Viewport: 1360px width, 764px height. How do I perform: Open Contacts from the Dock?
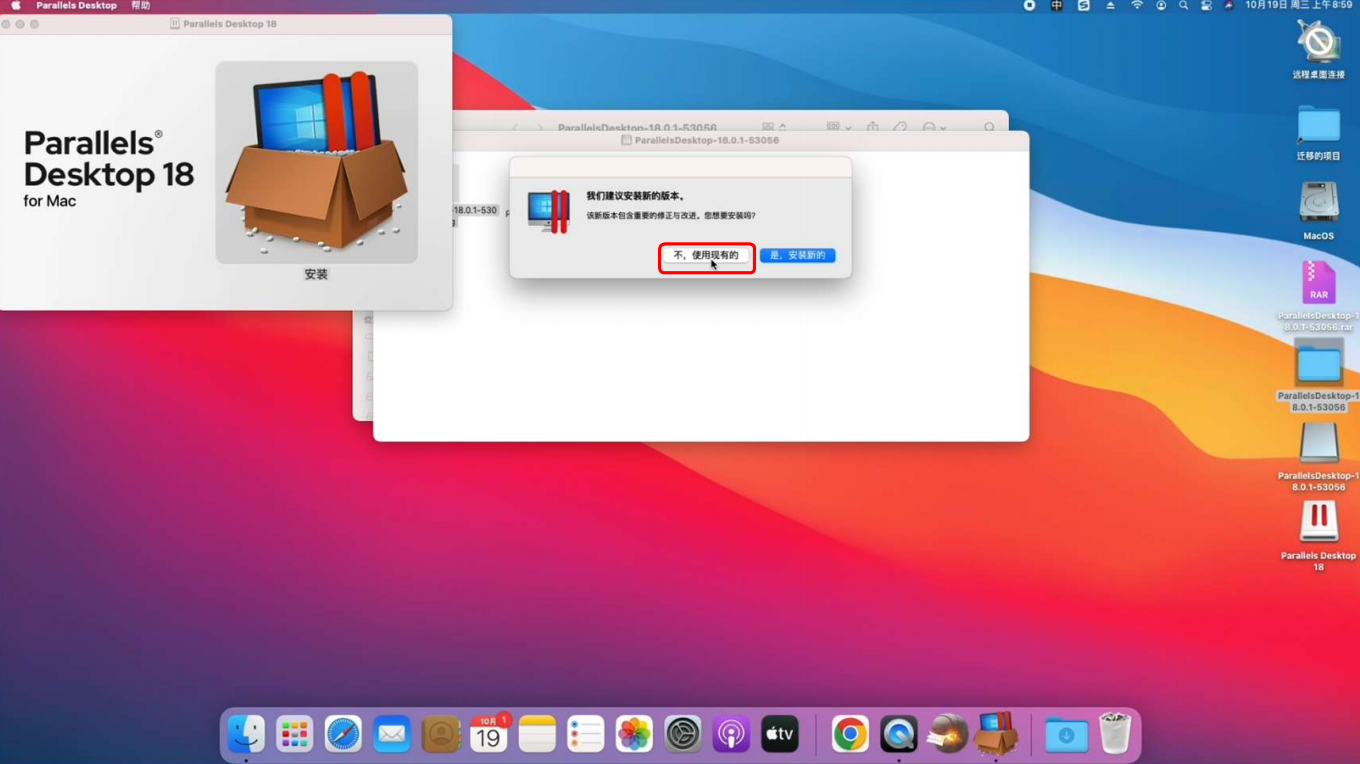pyautogui.click(x=440, y=735)
